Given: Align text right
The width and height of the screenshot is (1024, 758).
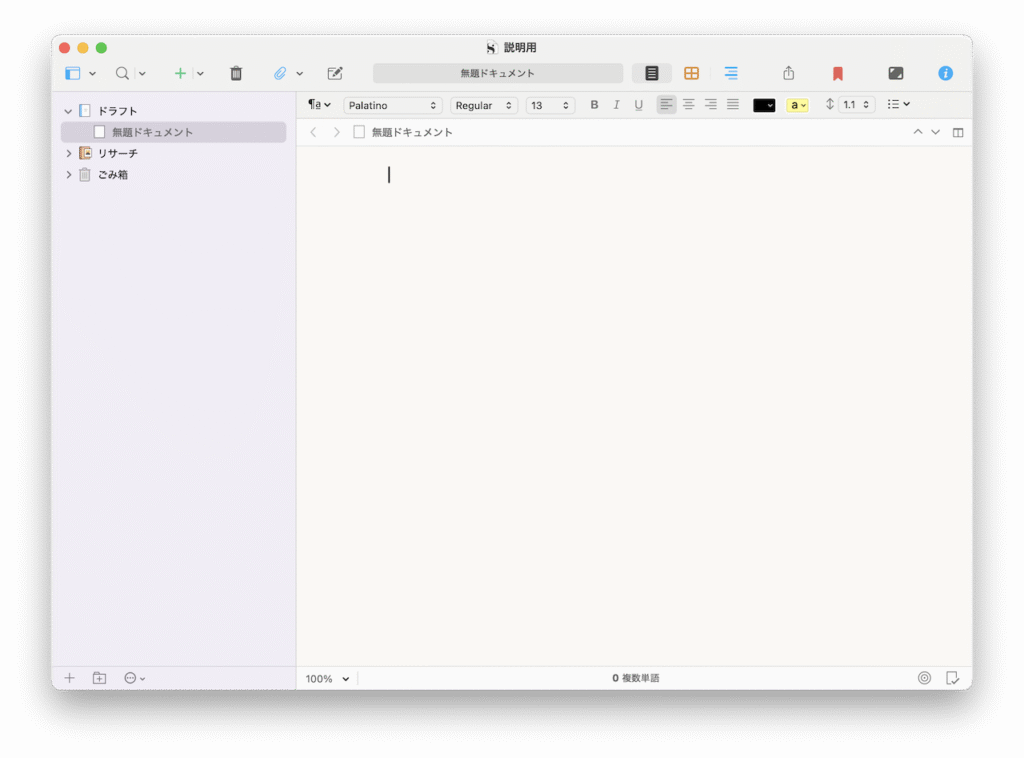Looking at the screenshot, I should click(711, 104).
